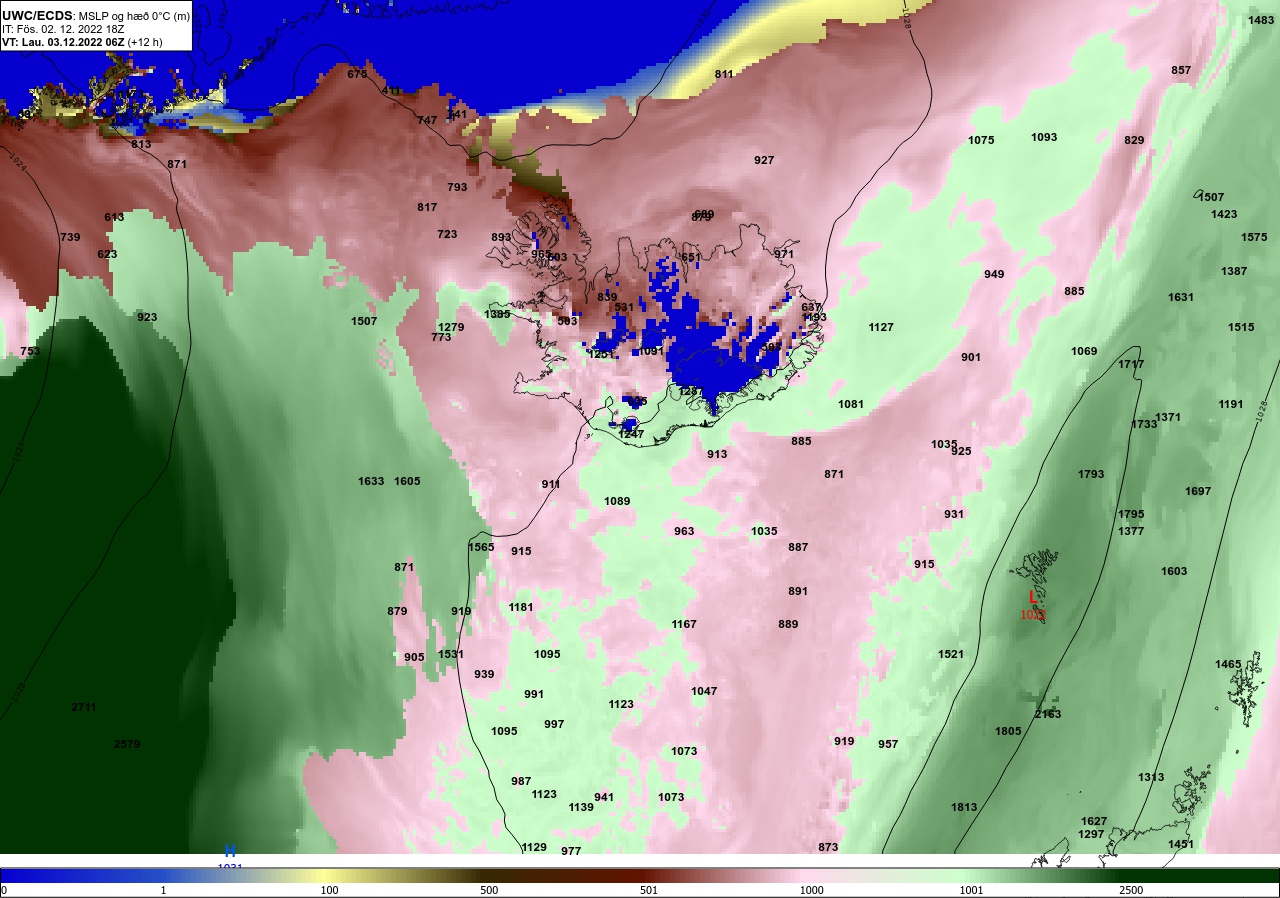Image resolution: width=1280 pixels, height=898 pixels.
Task: Click the height value 2711
Action: click(84, 707)
